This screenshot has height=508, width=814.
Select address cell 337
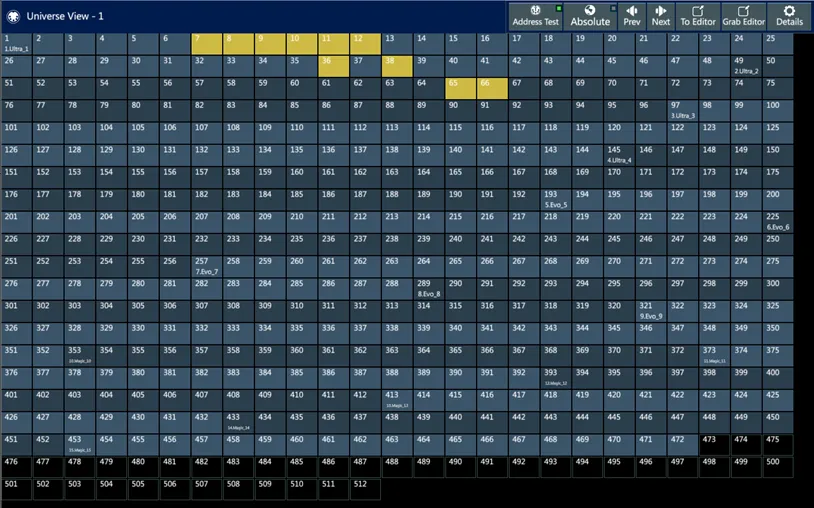[x=365, y=334]
